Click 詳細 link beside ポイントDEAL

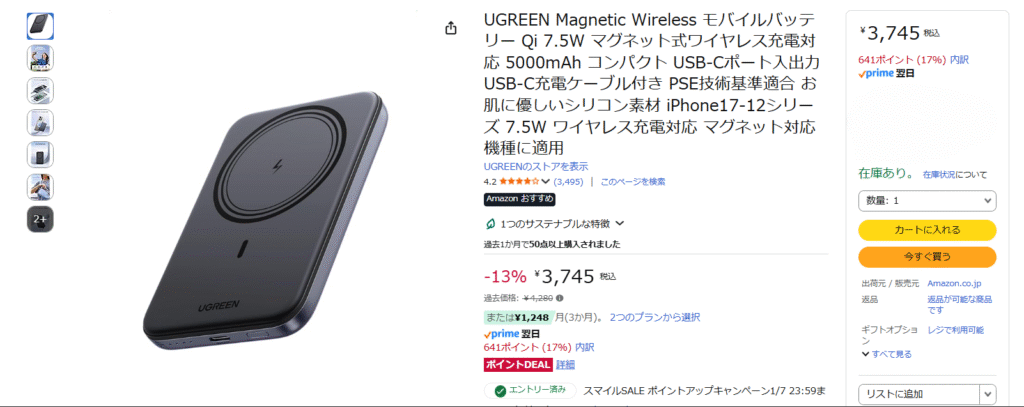point(566,365)
